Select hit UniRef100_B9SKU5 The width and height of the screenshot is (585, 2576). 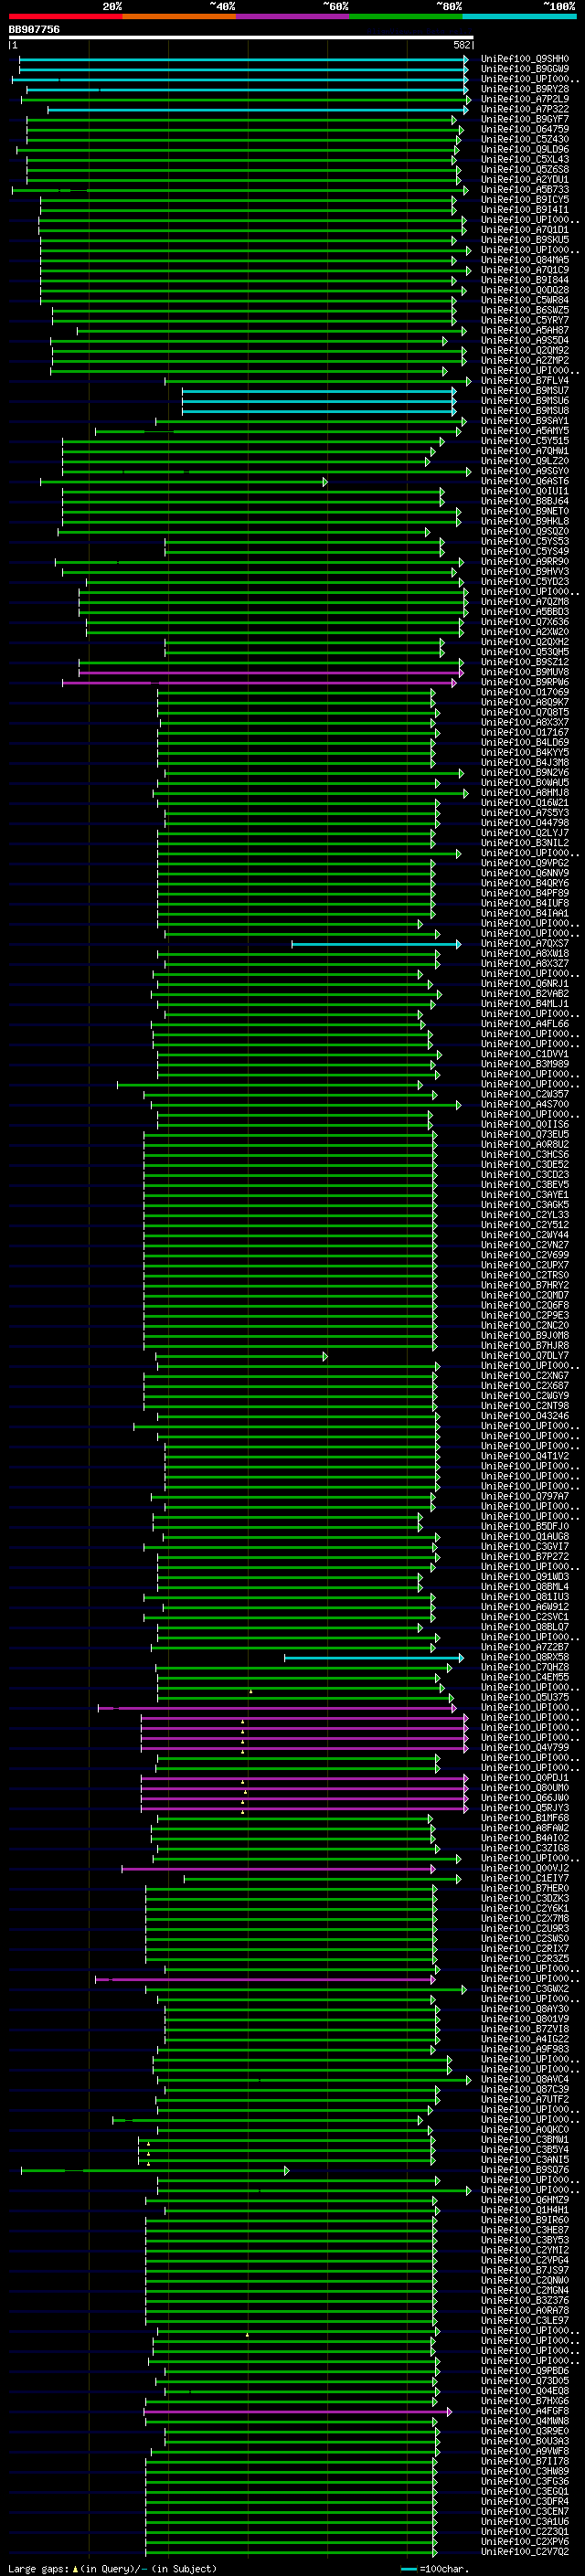click(x=524, y=240)
